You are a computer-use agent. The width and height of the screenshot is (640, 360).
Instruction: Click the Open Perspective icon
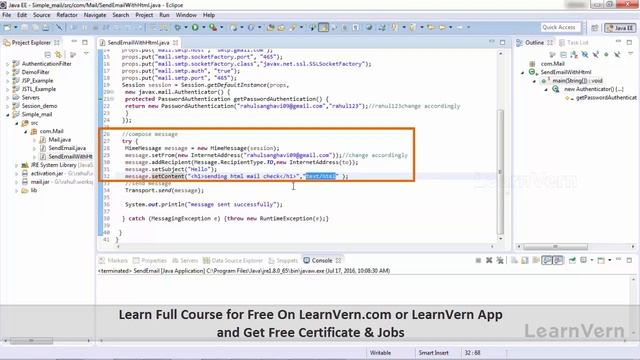click(x=595, y=28)
